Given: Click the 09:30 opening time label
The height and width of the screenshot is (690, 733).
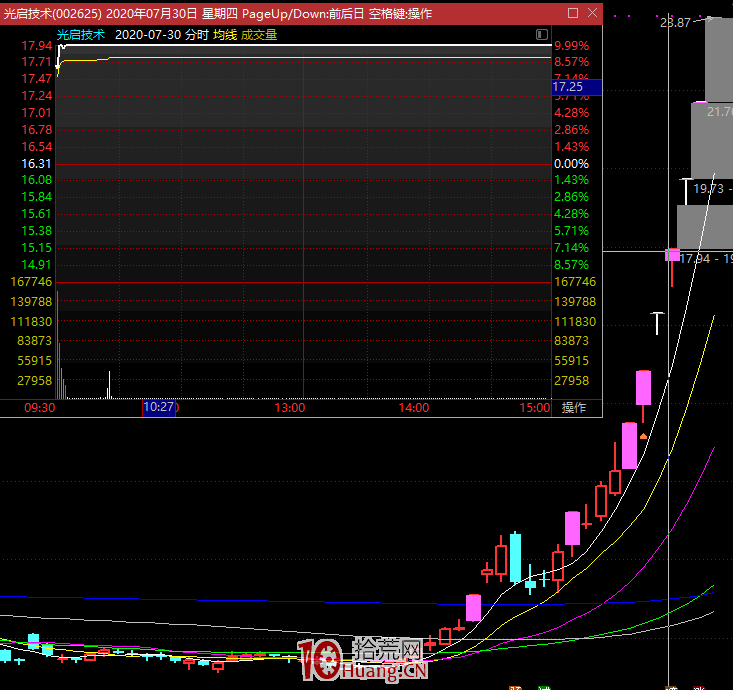Looking at the screenshot, I should point(39,408).
